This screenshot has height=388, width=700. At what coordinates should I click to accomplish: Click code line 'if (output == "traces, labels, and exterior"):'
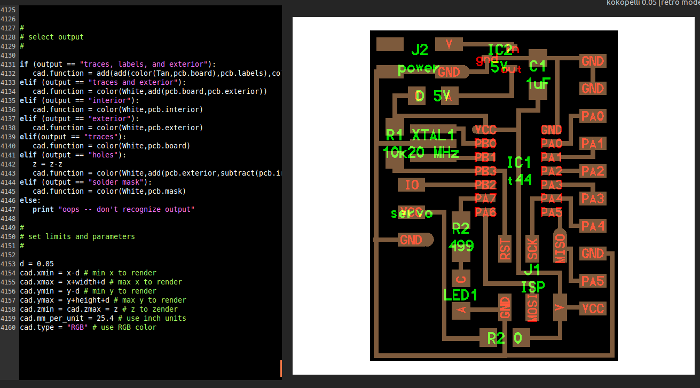(x=117, y=64)
